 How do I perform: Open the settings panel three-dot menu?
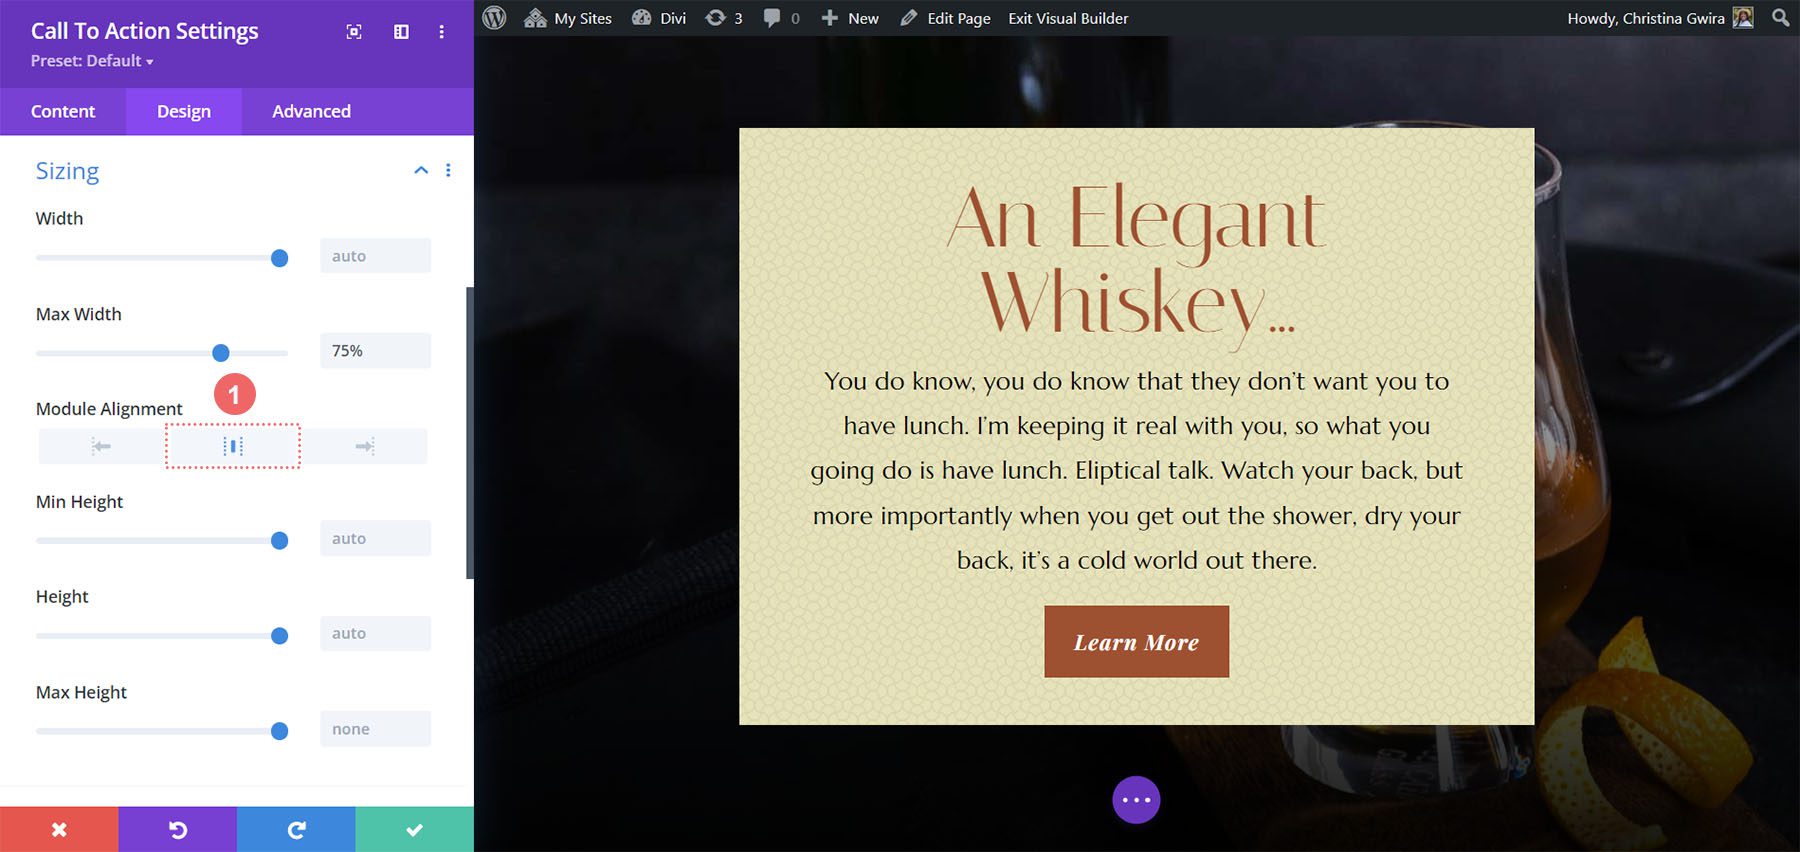tap(441, 32)
